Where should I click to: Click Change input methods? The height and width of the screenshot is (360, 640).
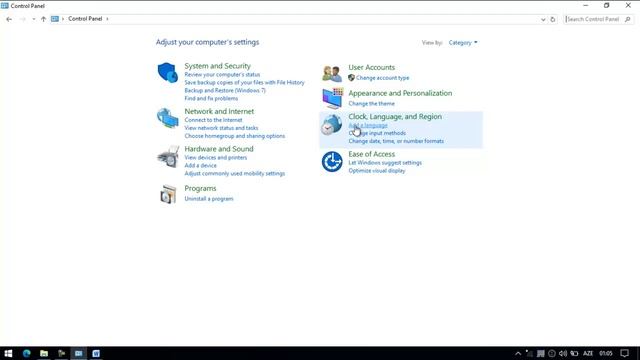tap(377, 133)
